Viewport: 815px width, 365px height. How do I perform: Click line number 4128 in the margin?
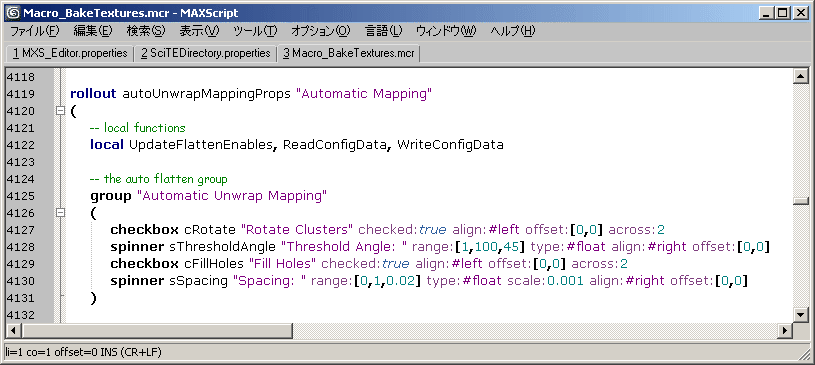click(x=21, y=246)
